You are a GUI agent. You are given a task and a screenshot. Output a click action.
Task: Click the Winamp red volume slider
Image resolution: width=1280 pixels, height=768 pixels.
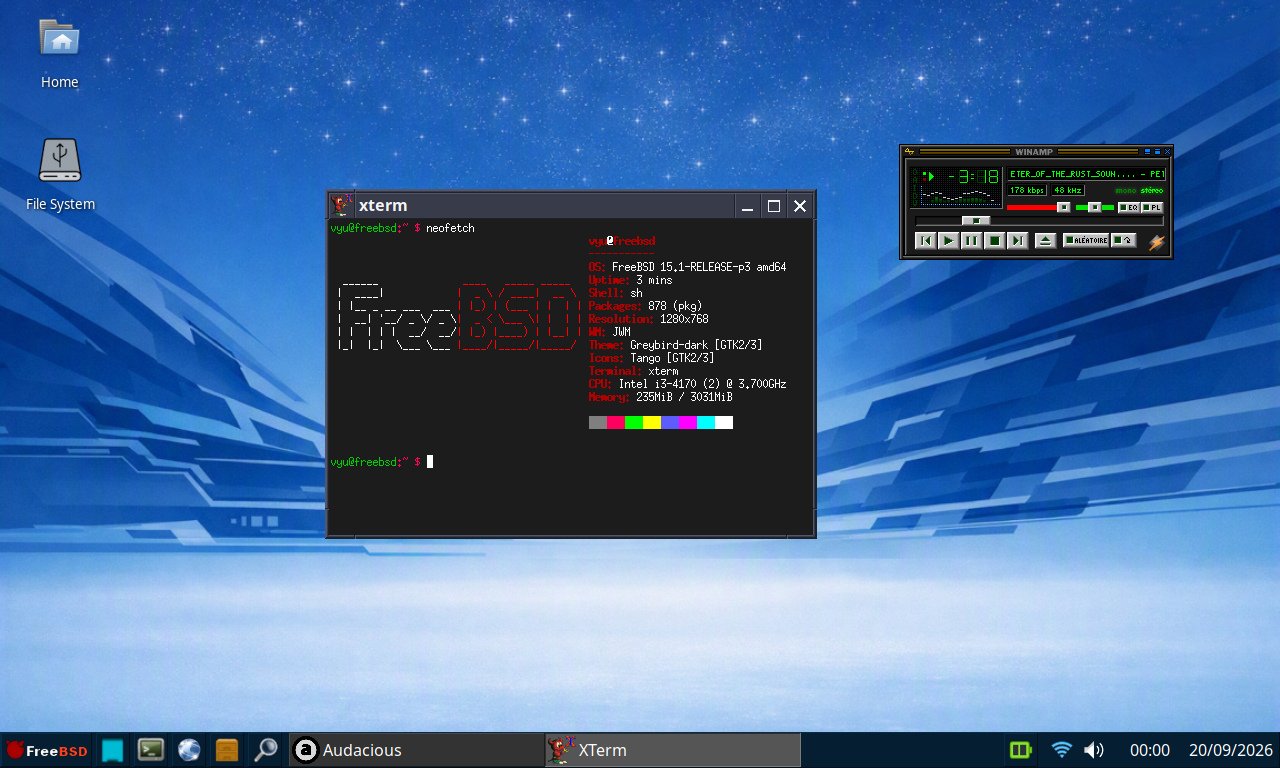click(x=1038, y=207)
